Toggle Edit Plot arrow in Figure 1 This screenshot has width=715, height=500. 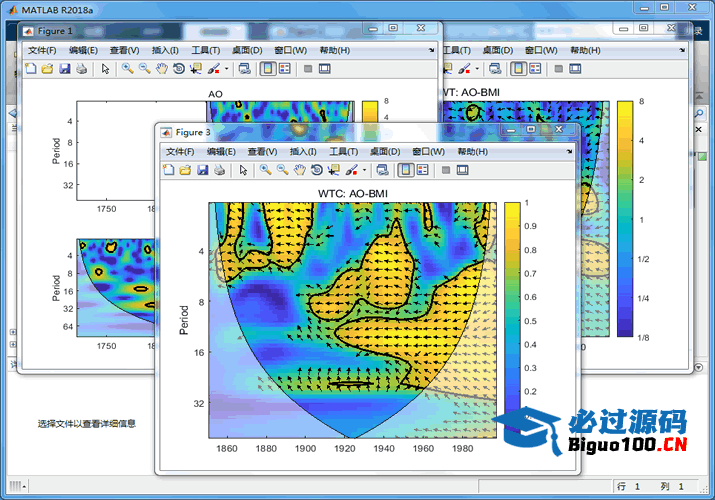104,69
